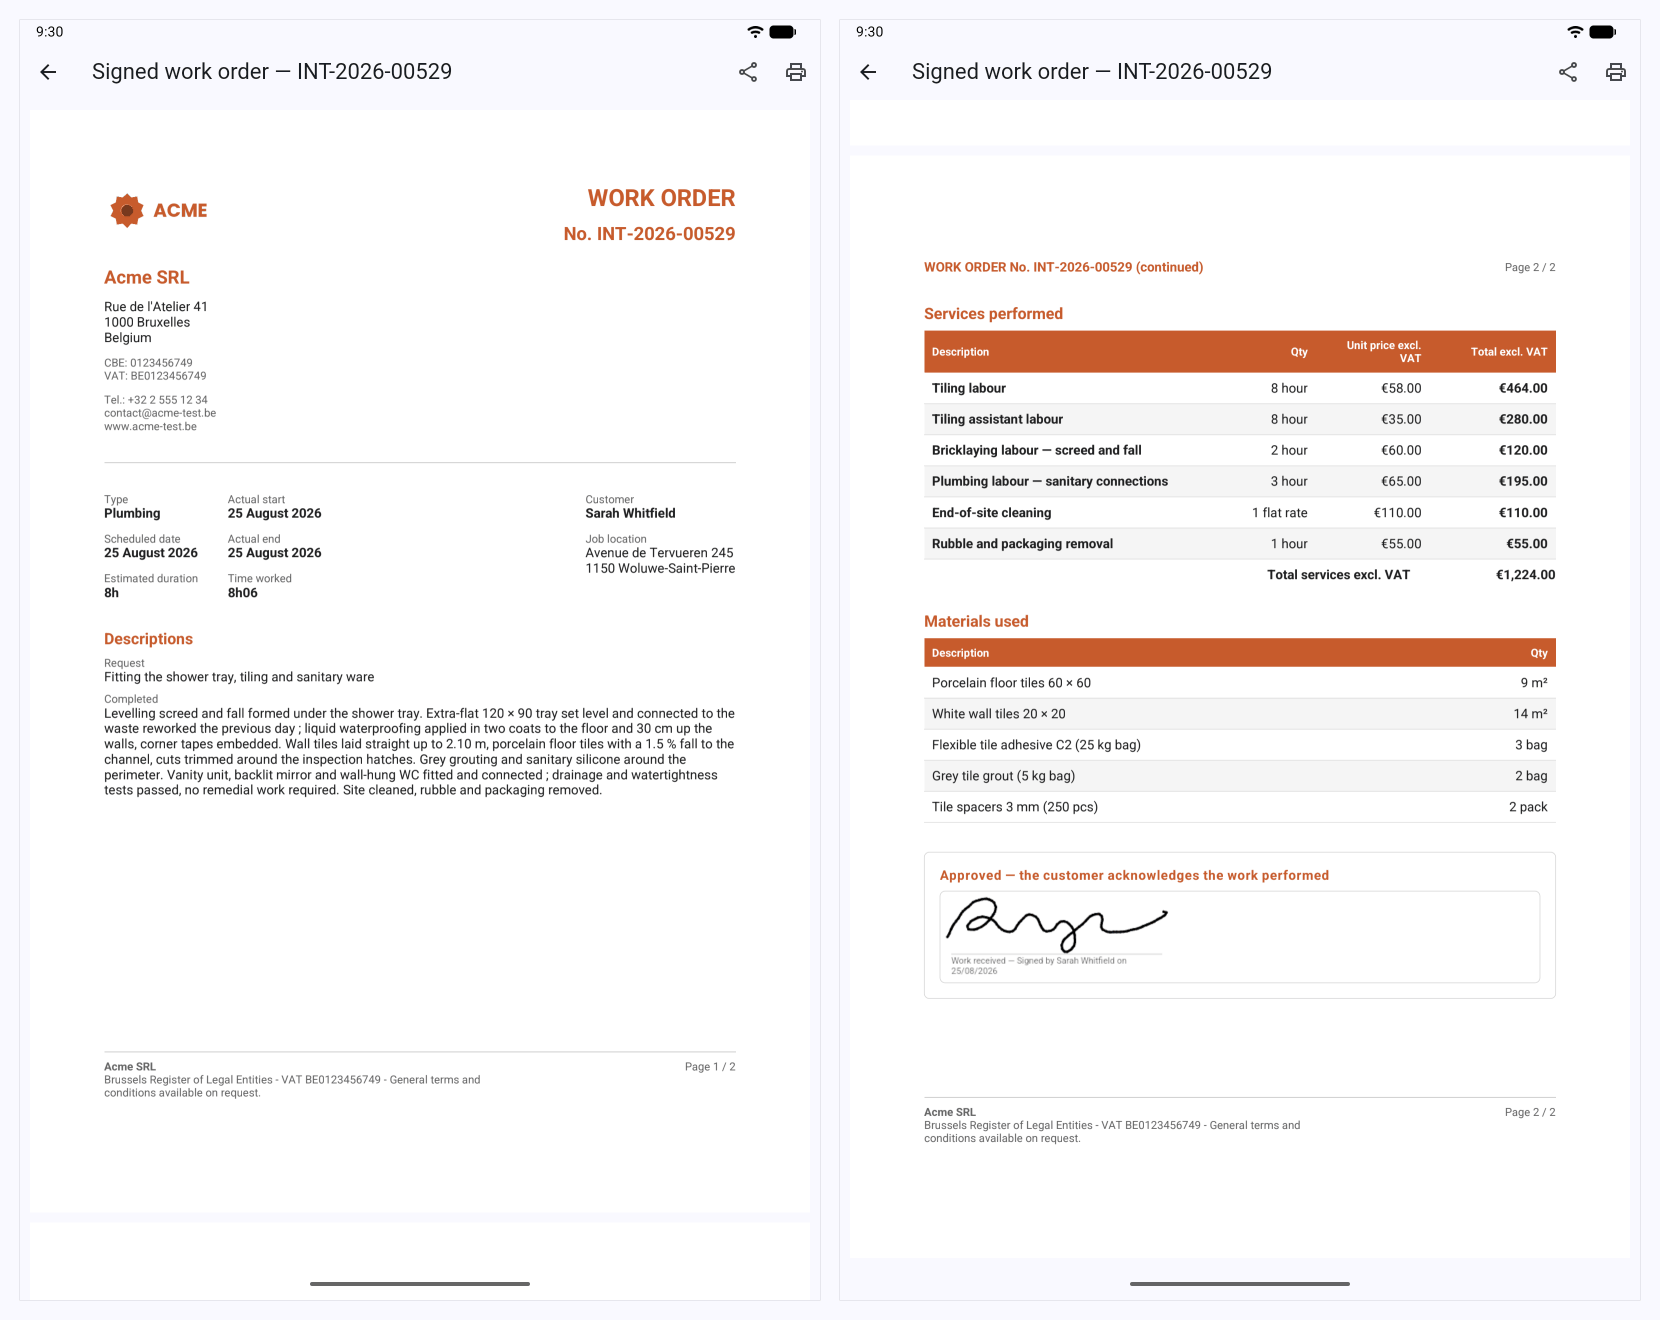Select the address line 'Rue de l'Atelier 41'

pyautogui.click(x=156, y=307)
